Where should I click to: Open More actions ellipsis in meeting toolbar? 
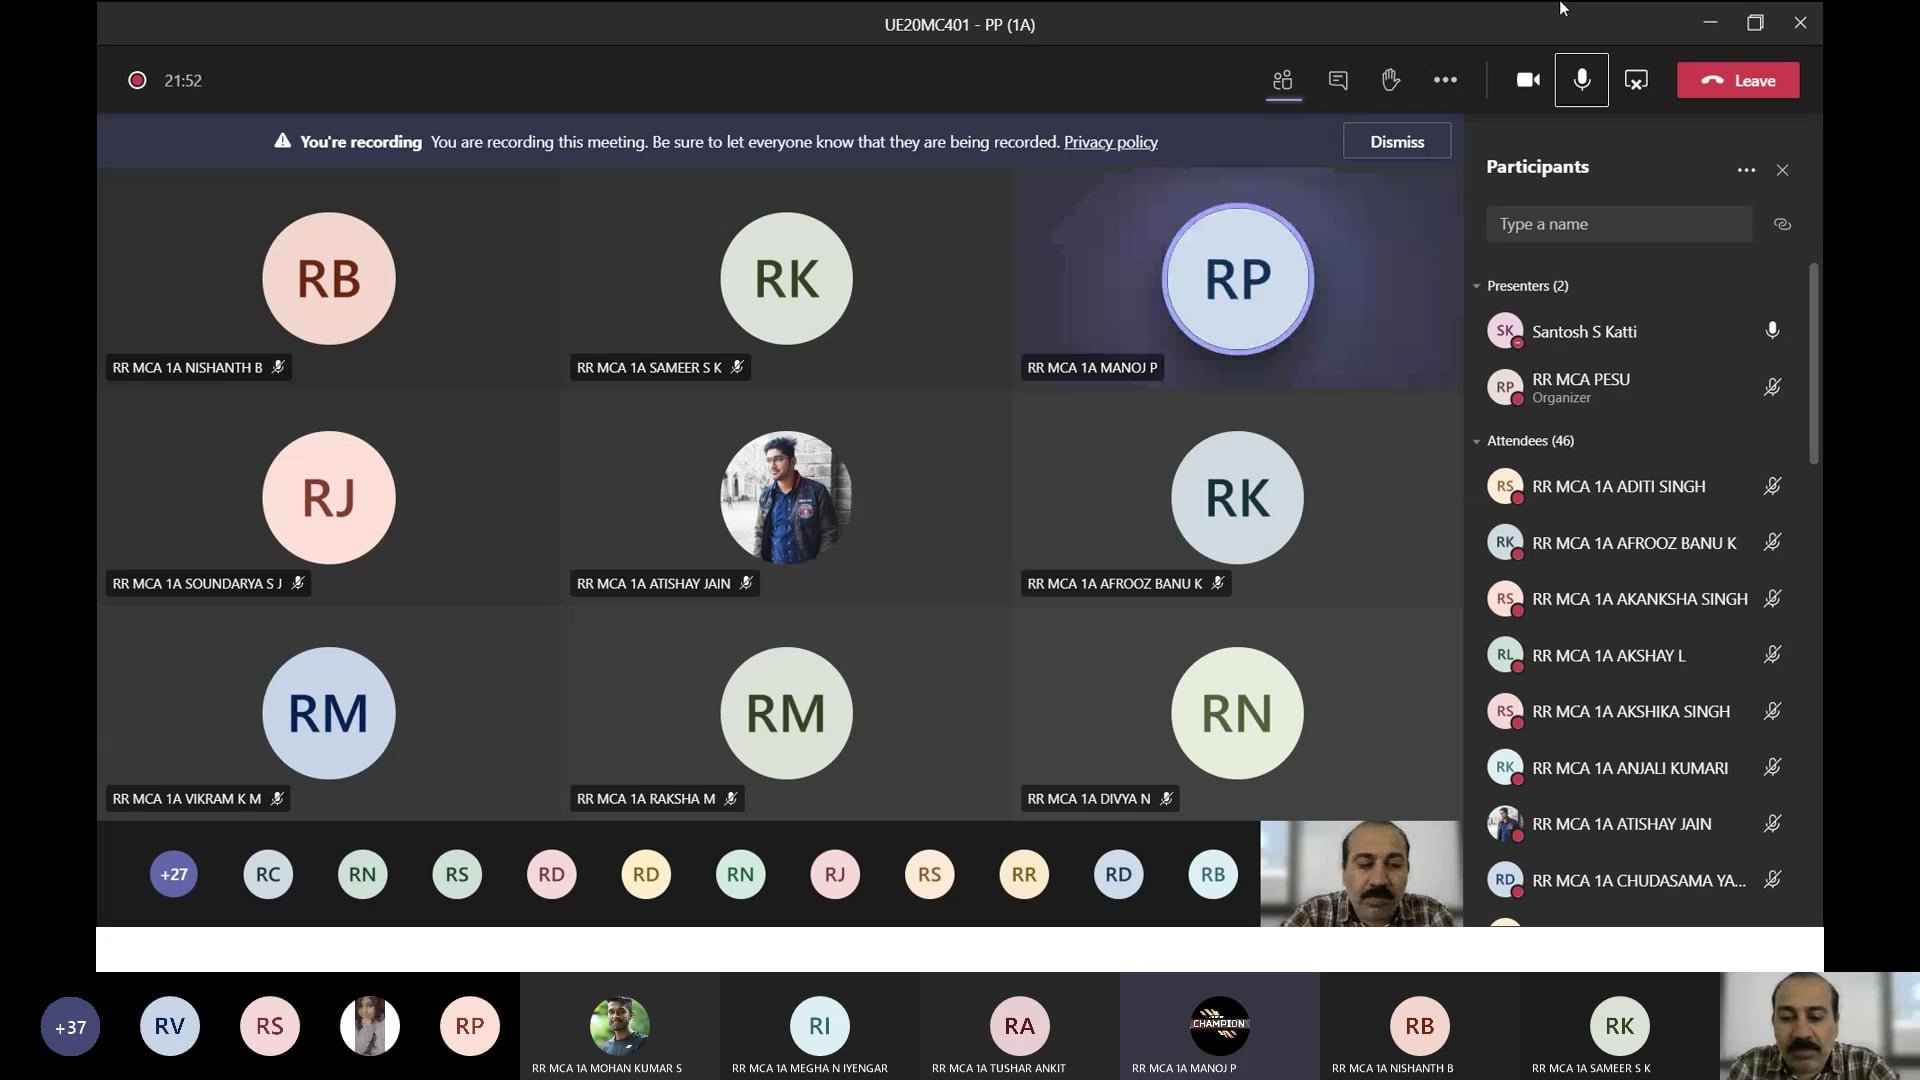(1445, 80)
